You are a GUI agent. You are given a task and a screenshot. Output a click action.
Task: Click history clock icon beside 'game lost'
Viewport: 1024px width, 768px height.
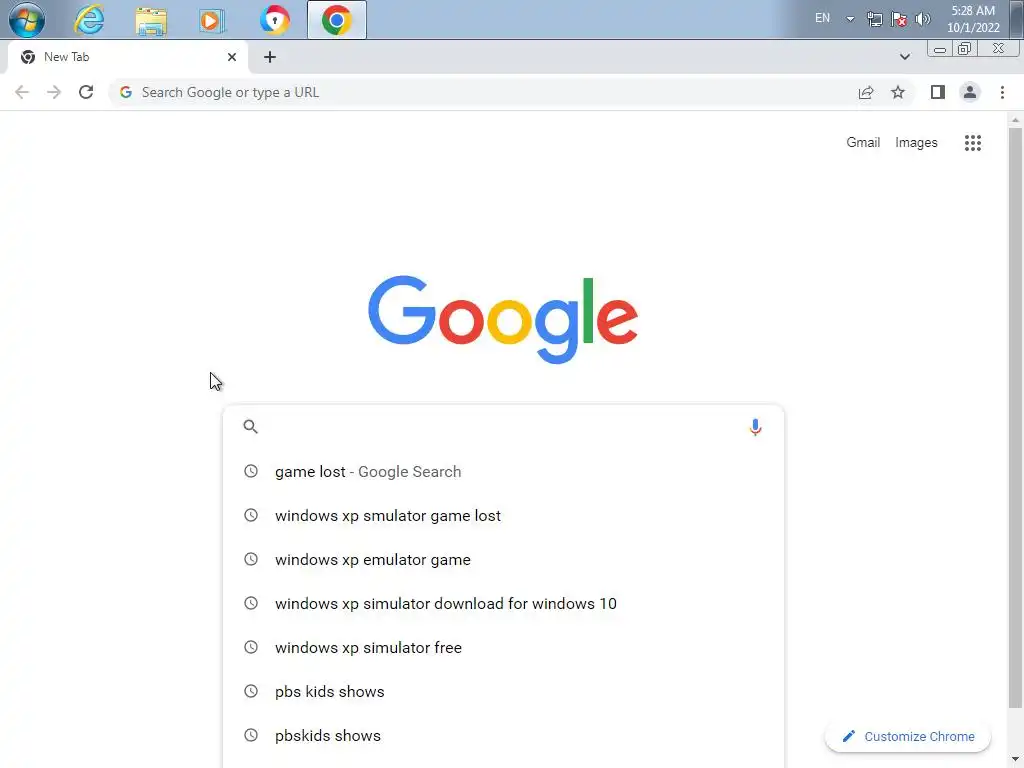point(251,471)
